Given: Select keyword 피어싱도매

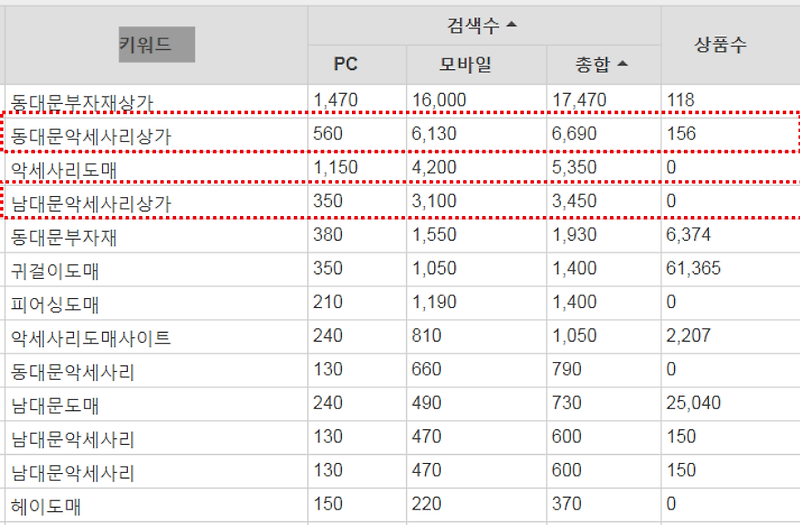Looking at the screenshot, I should [x=55, y=305].
